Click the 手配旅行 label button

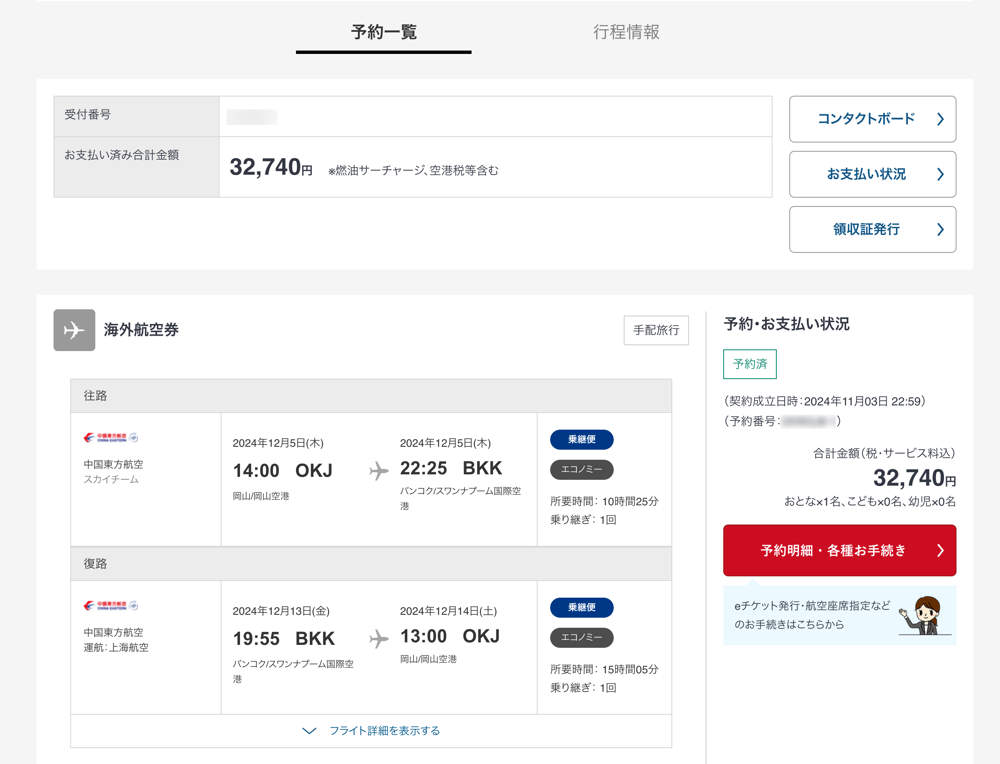[656, 330]
